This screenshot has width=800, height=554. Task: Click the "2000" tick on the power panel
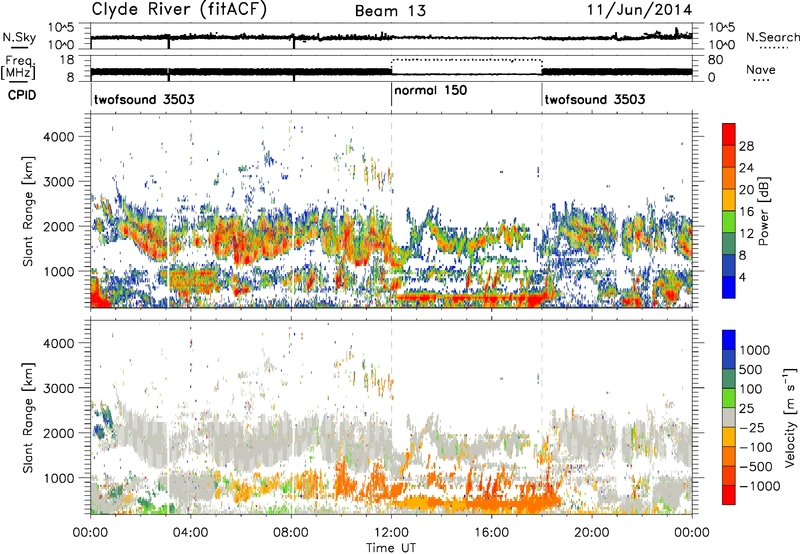tap(58, 226)
